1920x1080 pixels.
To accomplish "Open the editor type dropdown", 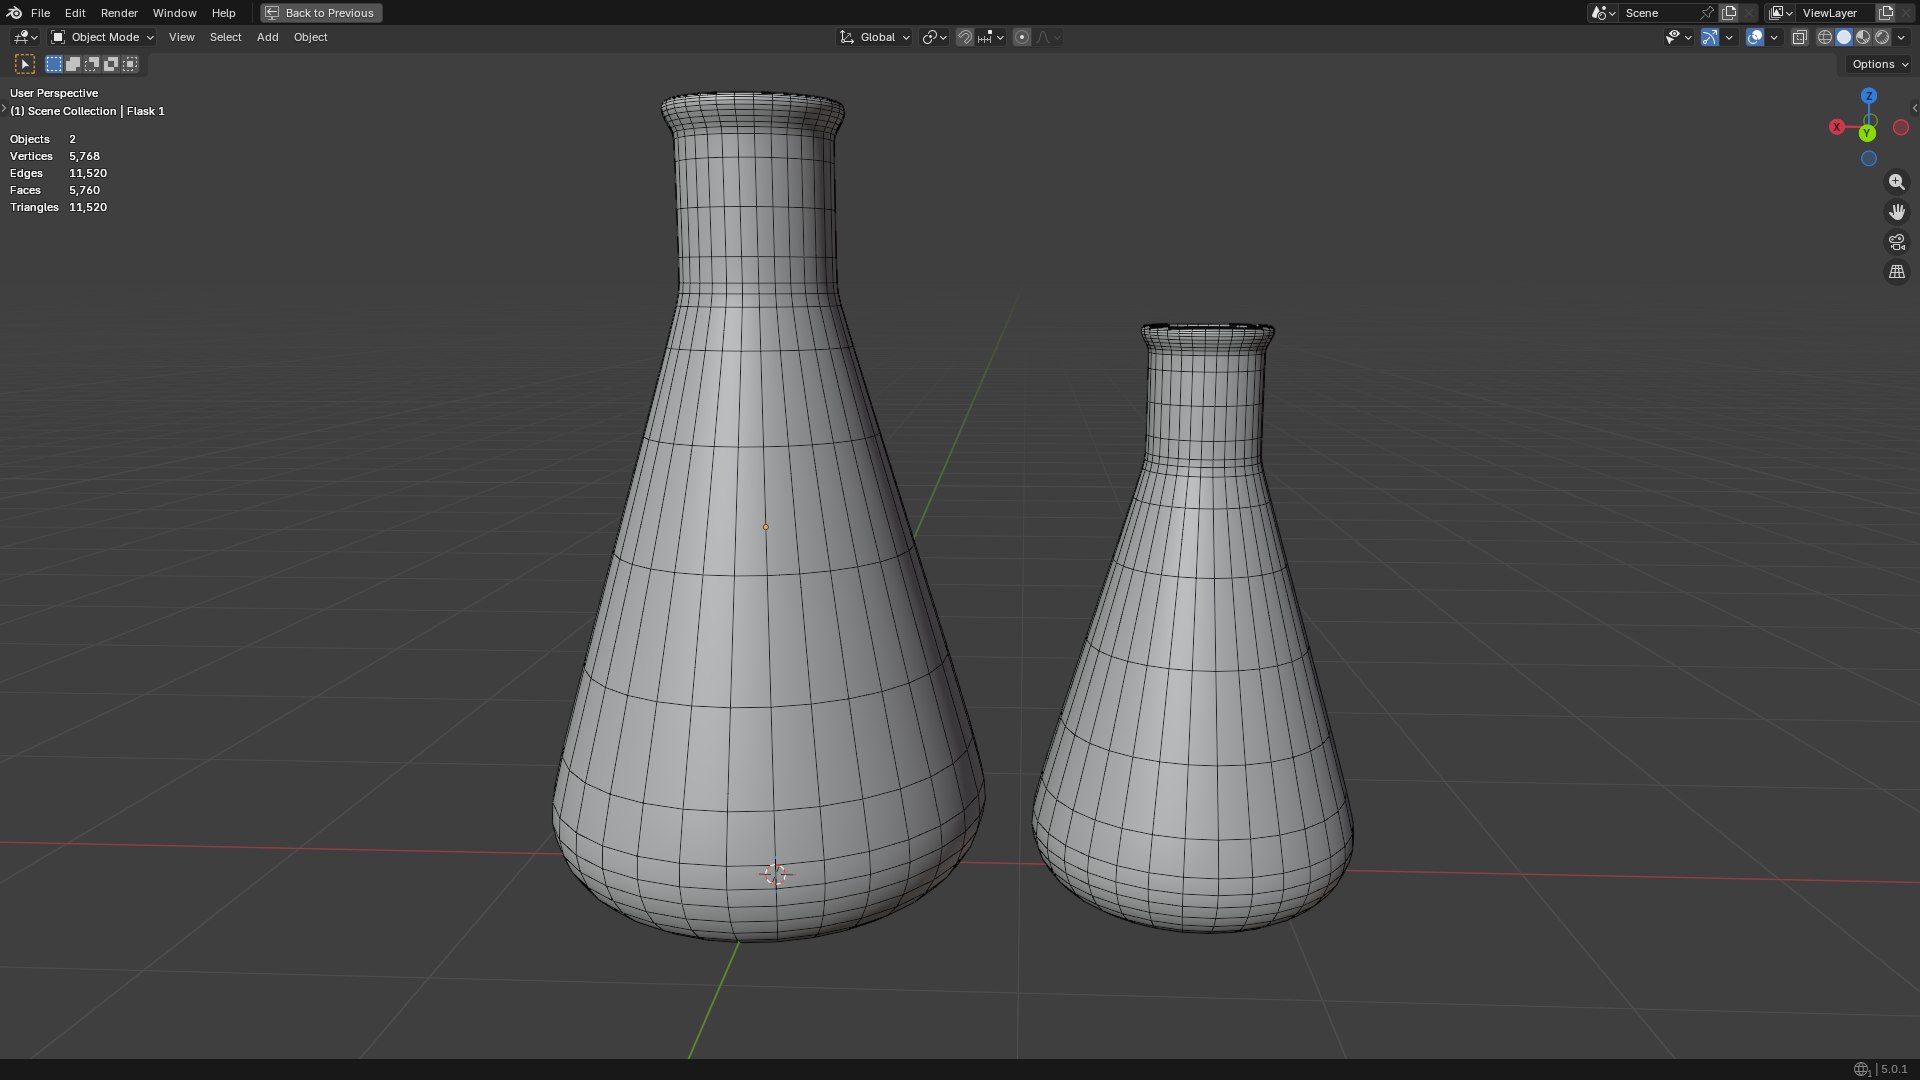I will (25, 37).
